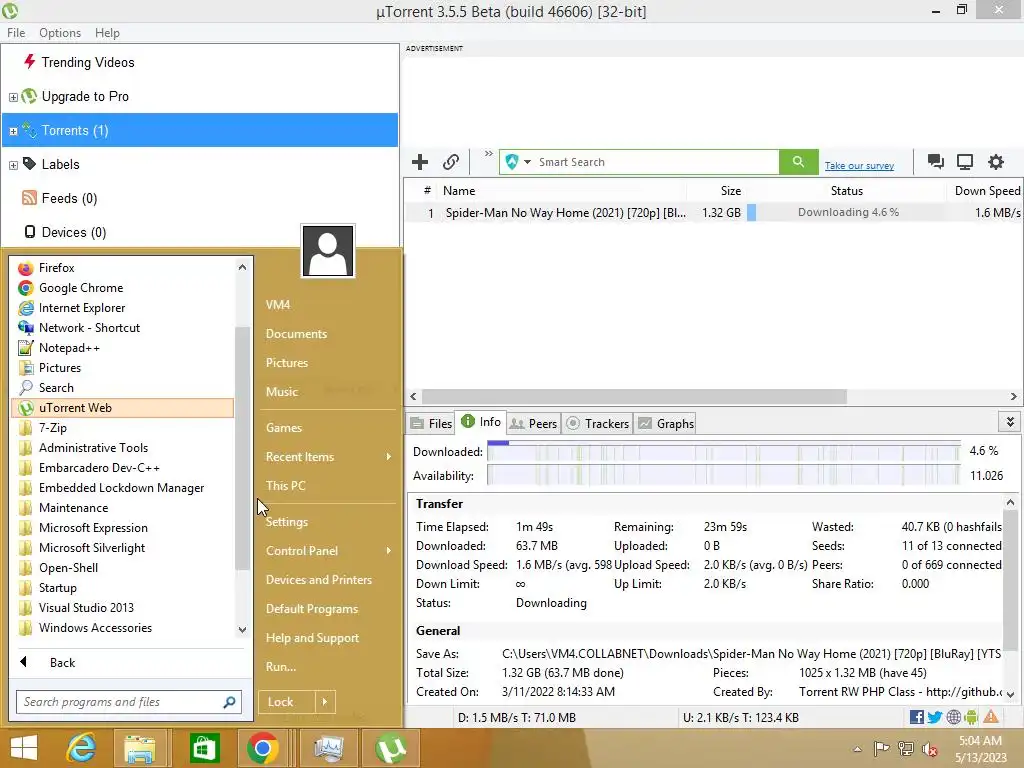Image resolution: width=1024 pixels, height=768 pixels.
Task: Click the Availability bar
Action: pos(724,476)
